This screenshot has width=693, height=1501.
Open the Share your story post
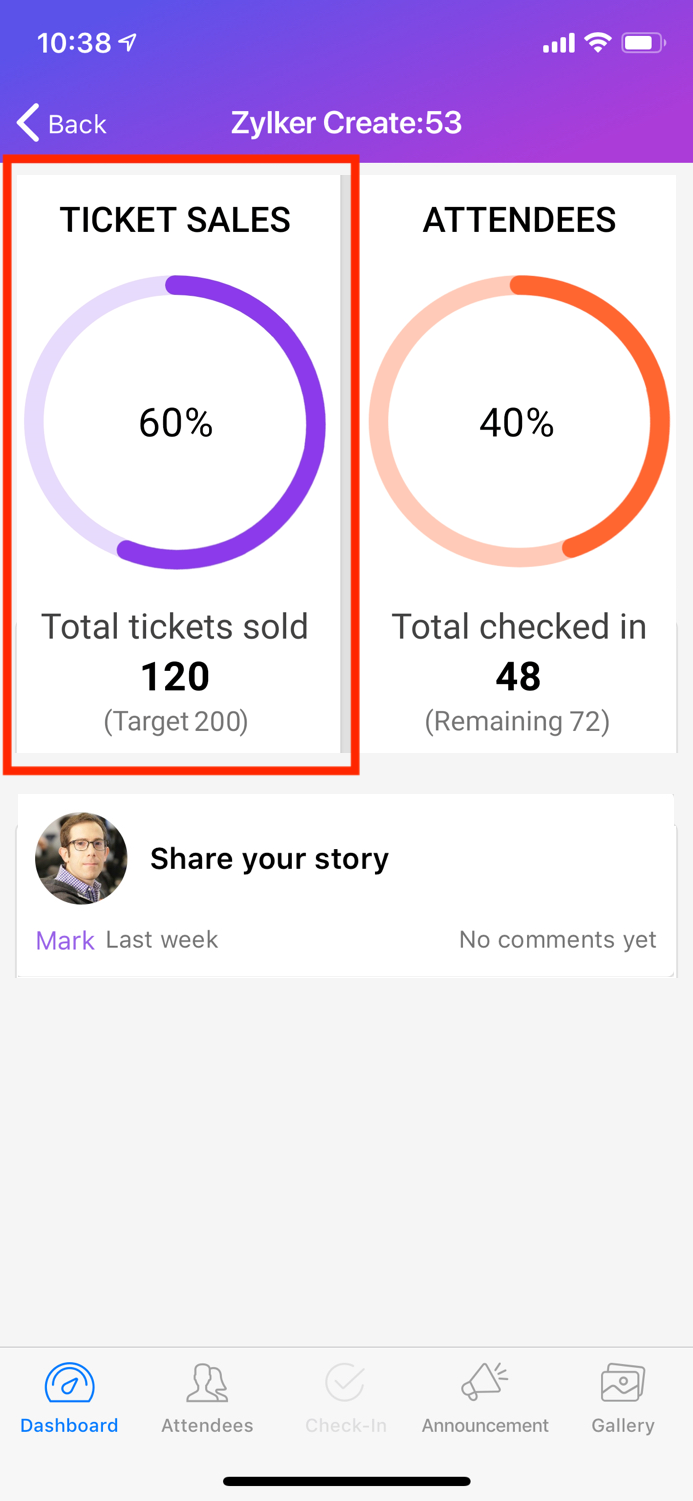[x=269, y=859]
